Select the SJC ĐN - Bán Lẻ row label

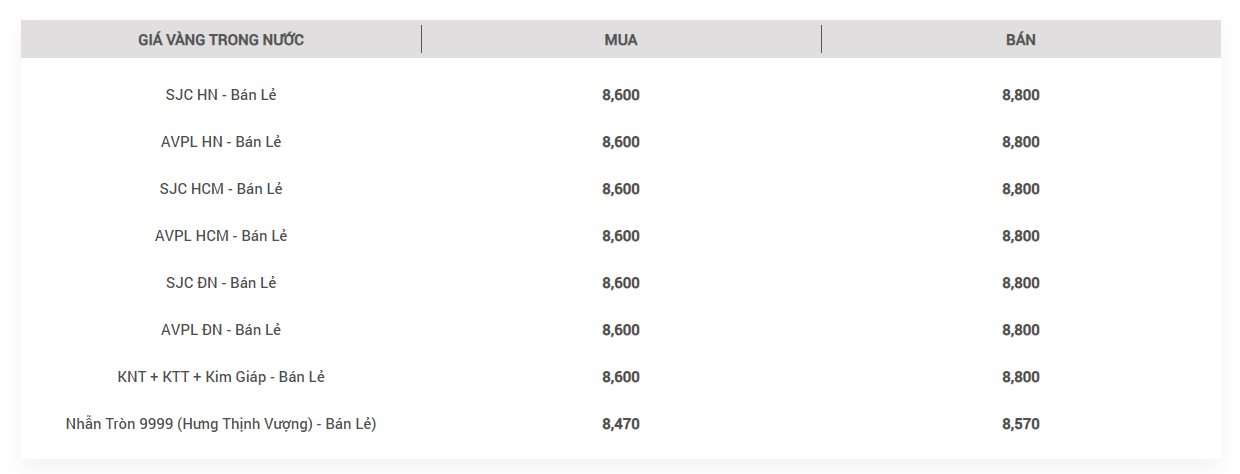coord(221,283)
